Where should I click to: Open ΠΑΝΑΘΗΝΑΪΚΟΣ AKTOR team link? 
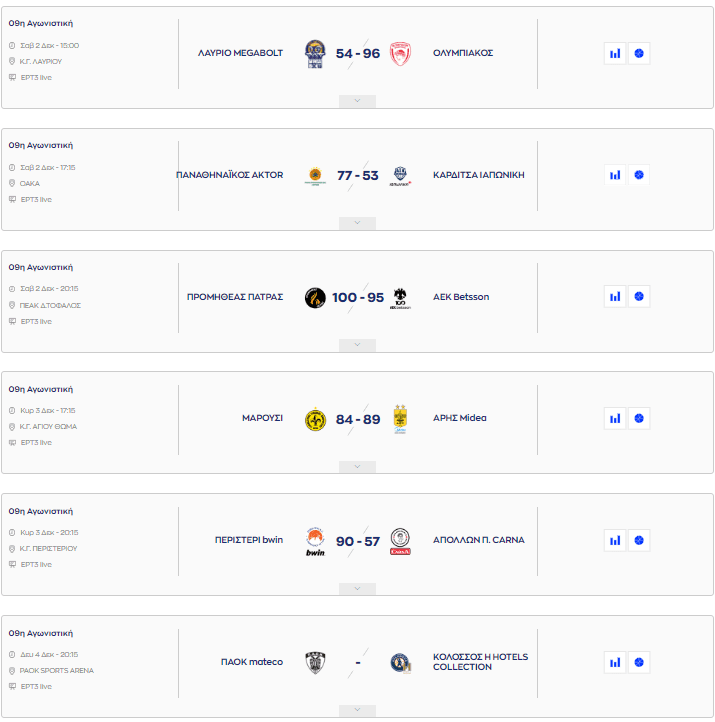(229, 175)
